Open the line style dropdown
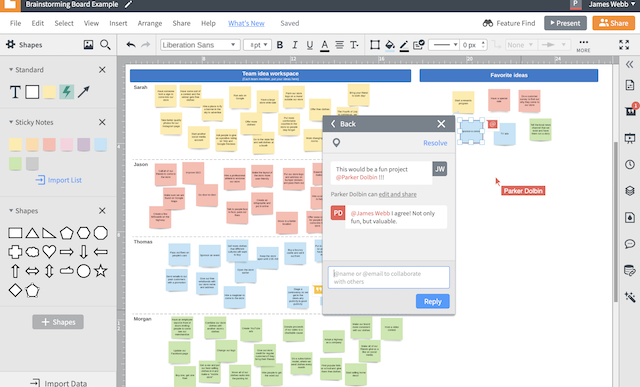This screenshot has width=640, height=387. (x=443, y=45)
